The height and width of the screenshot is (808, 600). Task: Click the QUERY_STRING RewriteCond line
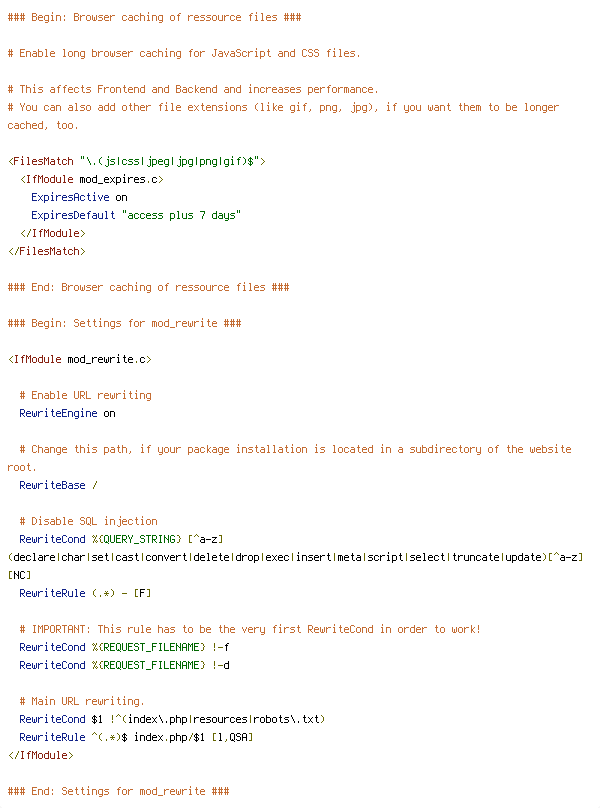(295, 558)
